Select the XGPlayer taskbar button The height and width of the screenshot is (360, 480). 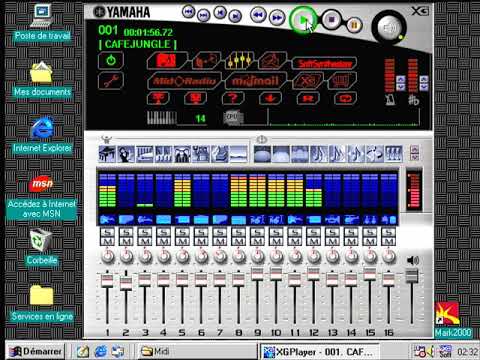[319, 352]
